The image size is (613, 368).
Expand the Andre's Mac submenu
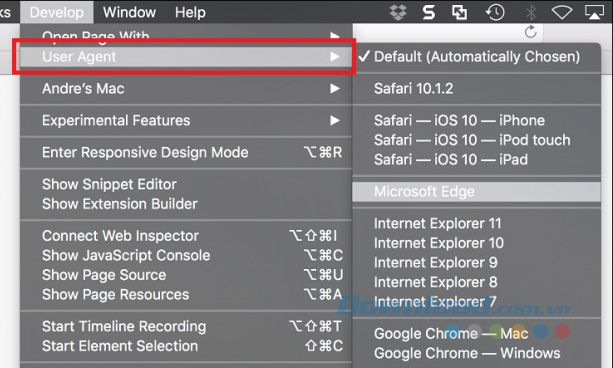tap(186, 89)
